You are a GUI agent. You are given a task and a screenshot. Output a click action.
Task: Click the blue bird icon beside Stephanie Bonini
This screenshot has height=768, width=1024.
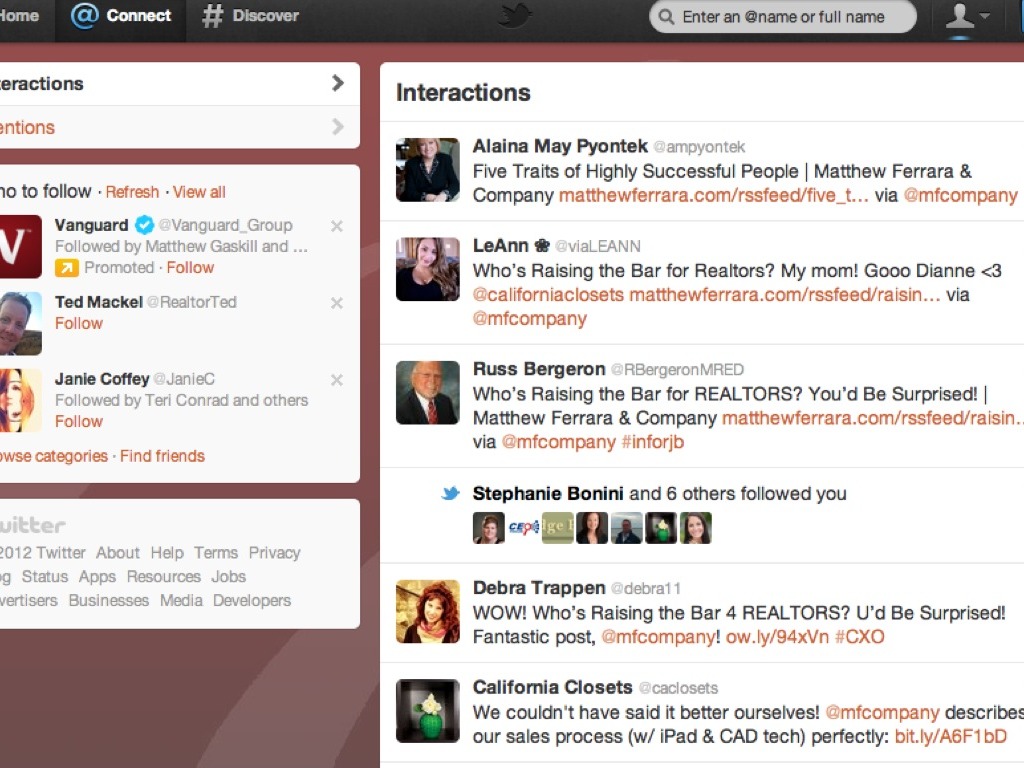[451, 494]
